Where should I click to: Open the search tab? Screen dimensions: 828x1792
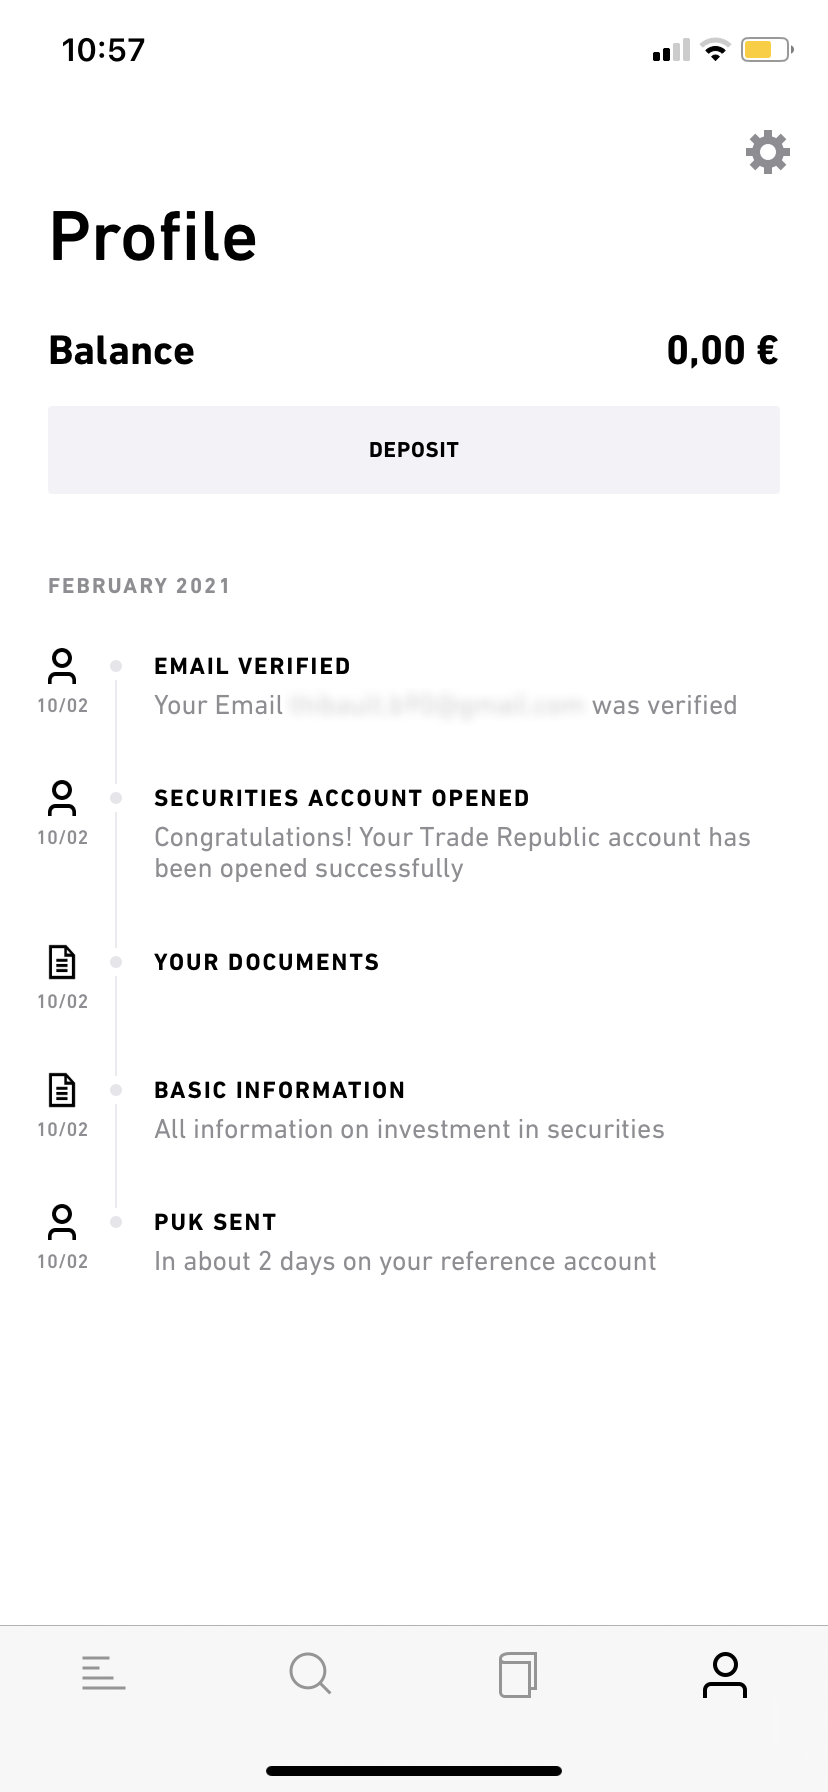(x=310, y=1673)
